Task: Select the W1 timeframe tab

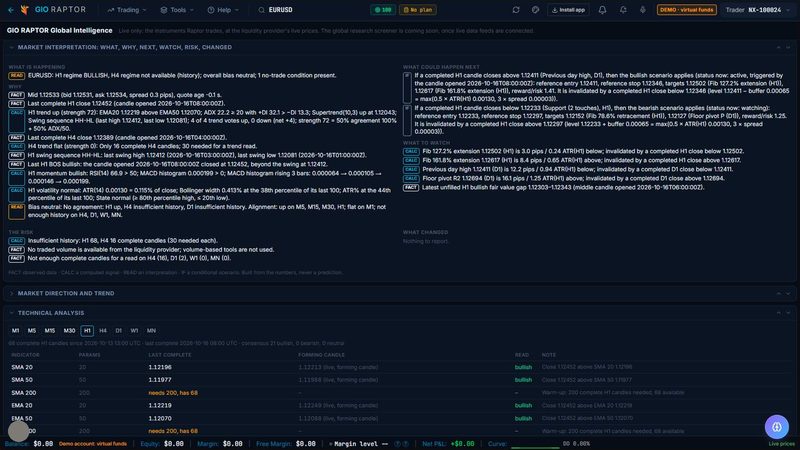Action: click(x=134, y=331)
